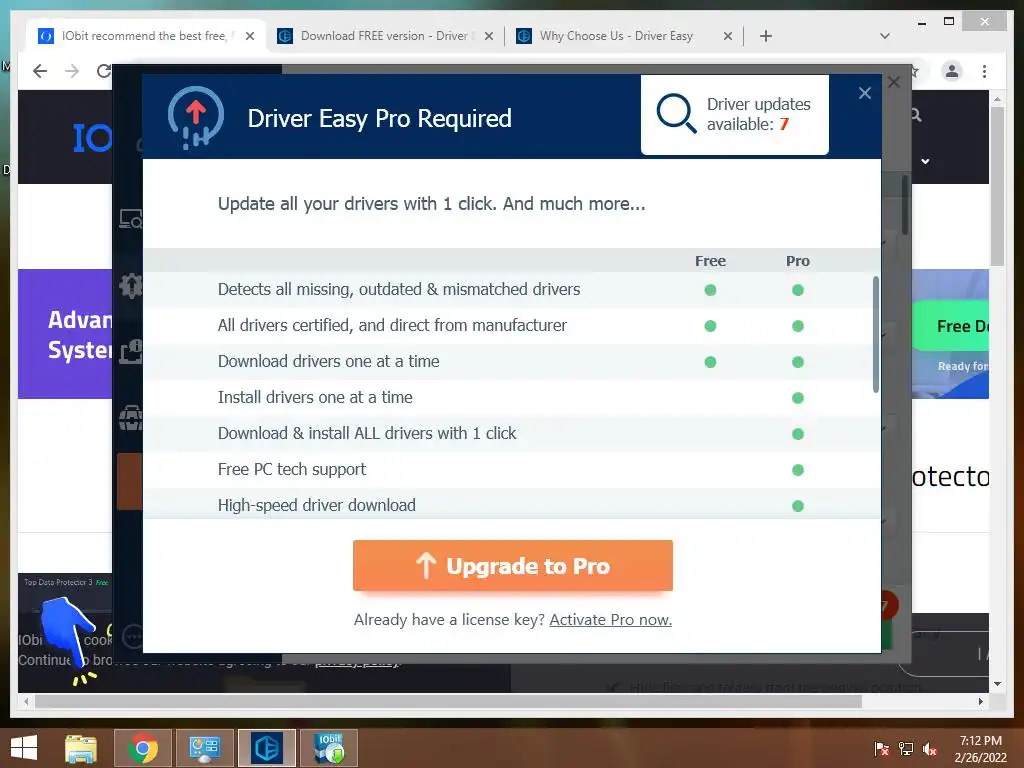
Task: Click the Driver updates available search icon
Action: coord(676,114)
